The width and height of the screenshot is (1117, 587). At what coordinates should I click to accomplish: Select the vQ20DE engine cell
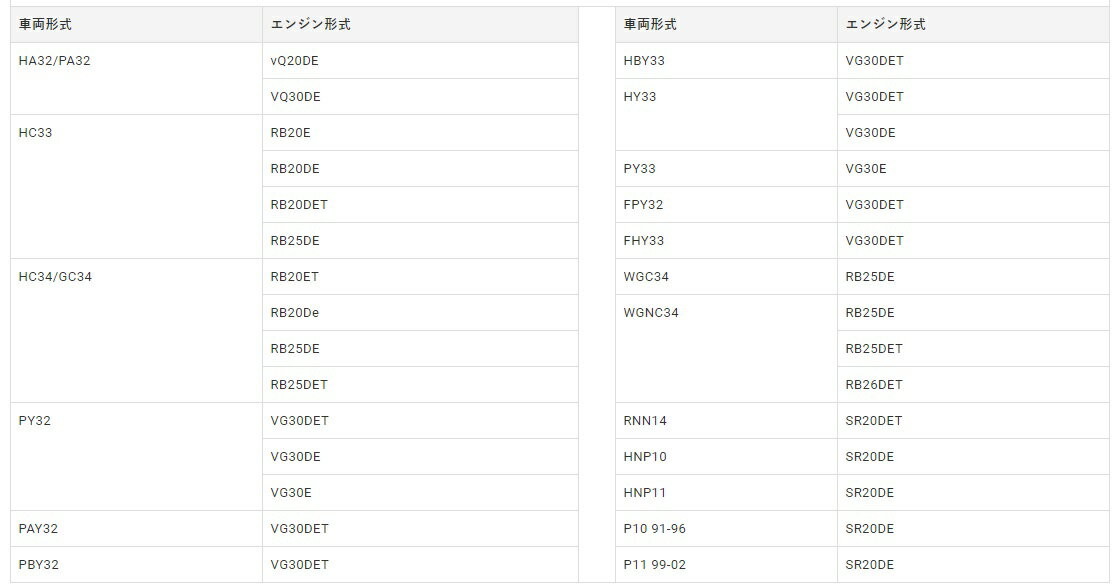(295, 61)
